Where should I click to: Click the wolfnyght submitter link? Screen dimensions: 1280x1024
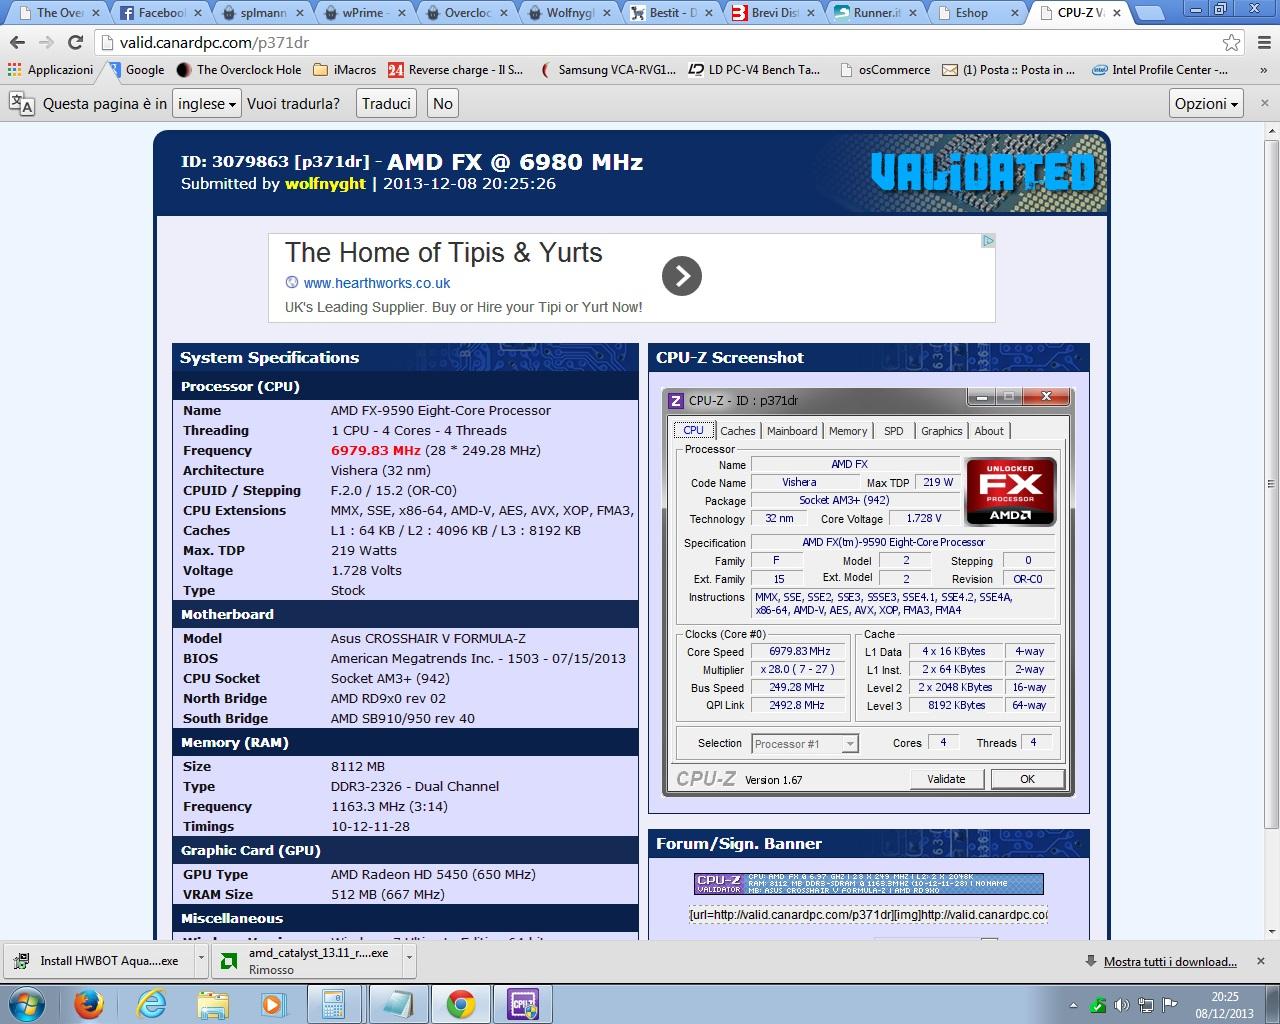(x=325, y=184)
